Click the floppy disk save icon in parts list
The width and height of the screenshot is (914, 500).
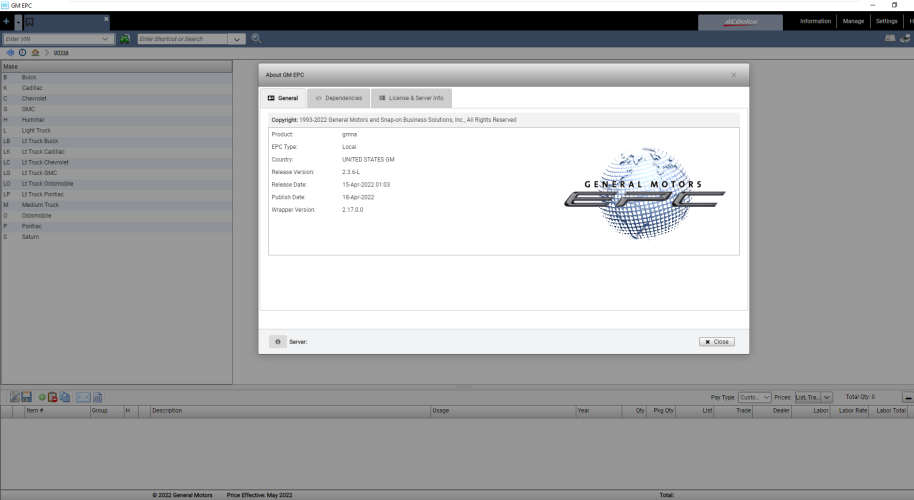pyautogui.click(x=27, y=397)
